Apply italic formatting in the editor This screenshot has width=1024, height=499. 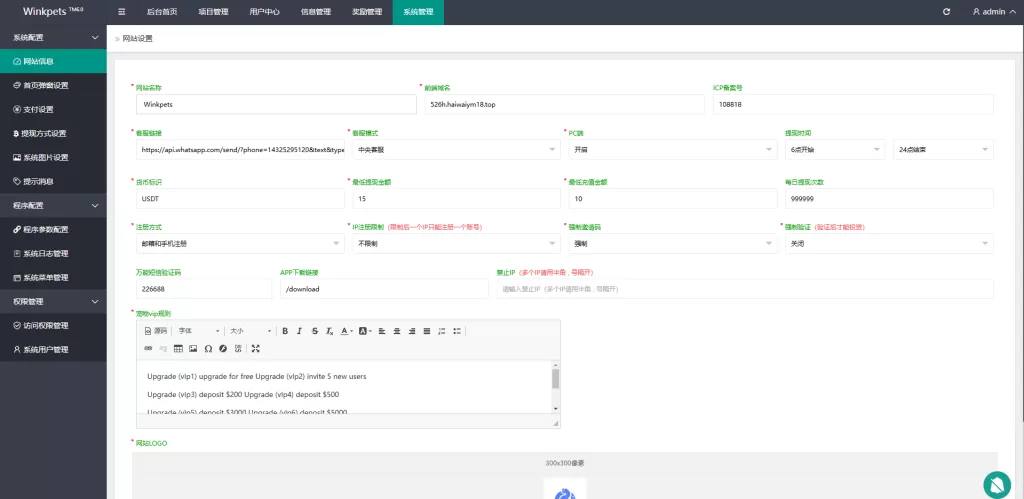pos(300,331)
